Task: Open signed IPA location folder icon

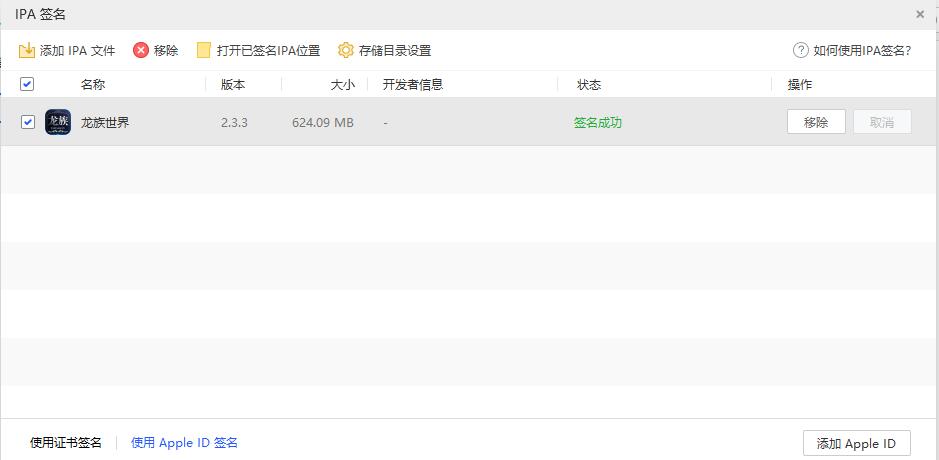Action: pos(204,50)
